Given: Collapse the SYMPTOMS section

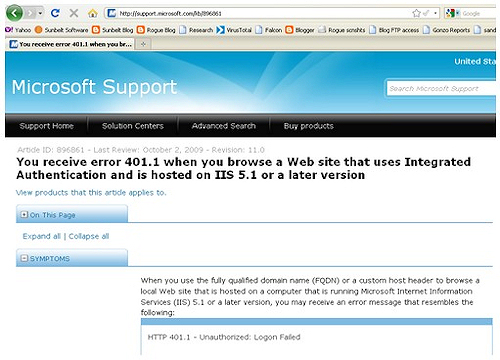Looking at the screenshot, I should point(24,258).
